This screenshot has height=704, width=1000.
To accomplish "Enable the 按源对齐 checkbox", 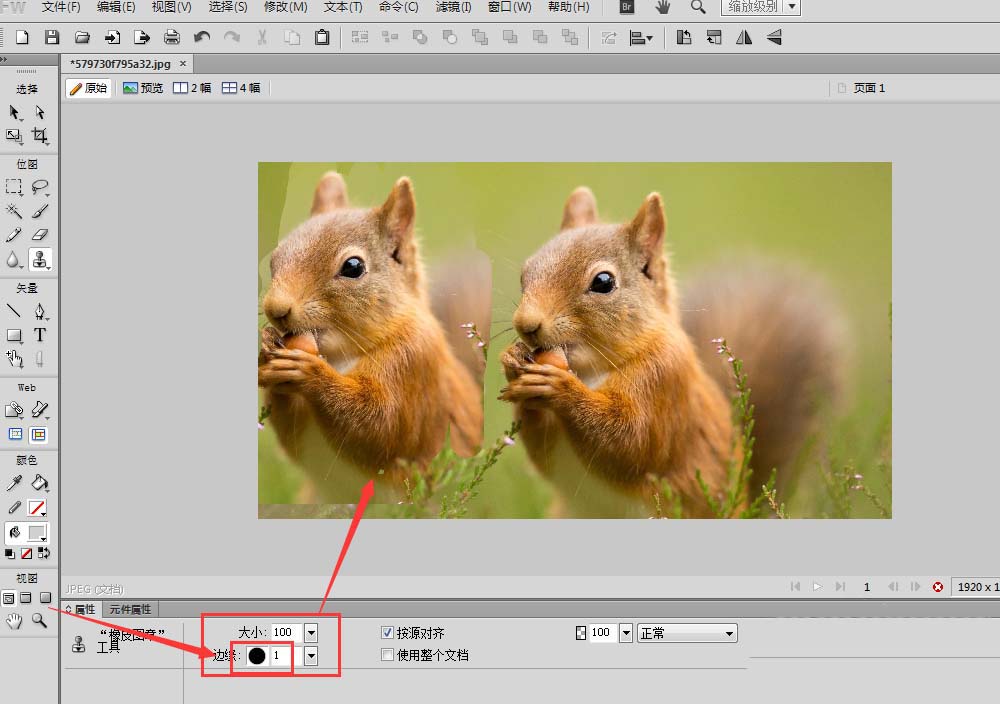I will point(388,633).
